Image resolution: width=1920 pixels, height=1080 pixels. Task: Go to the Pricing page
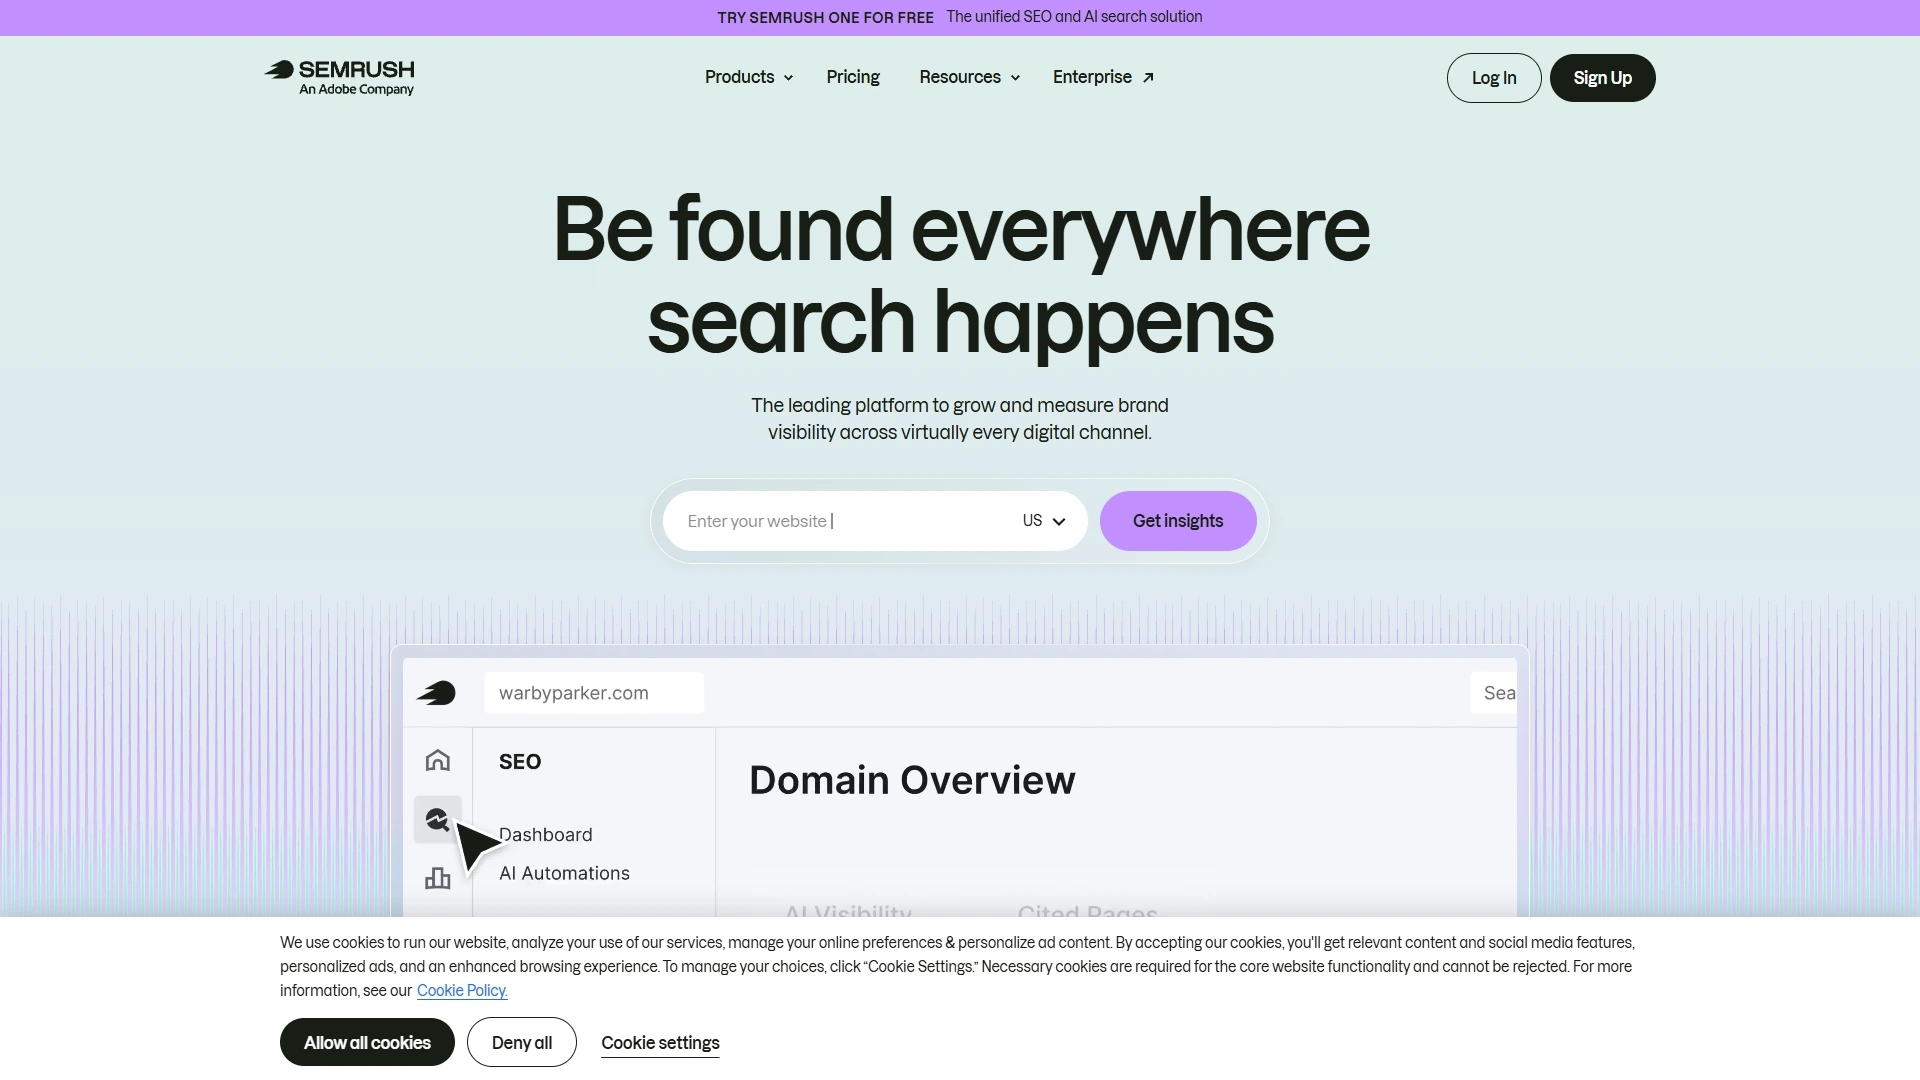[853, 77]
